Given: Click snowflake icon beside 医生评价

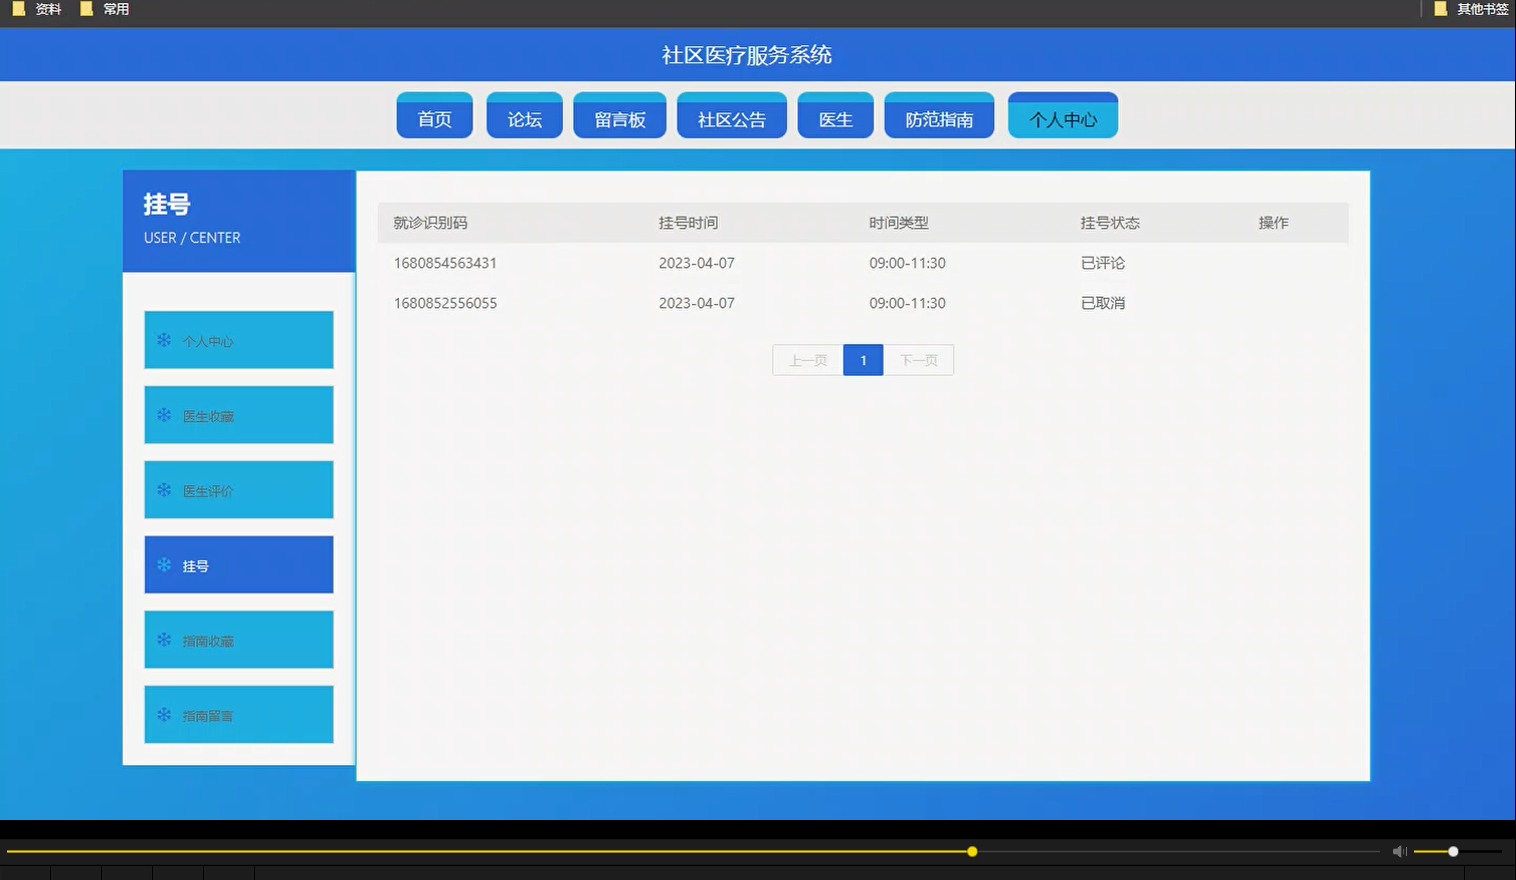Looking at the screenshot, I should point(164,490).
